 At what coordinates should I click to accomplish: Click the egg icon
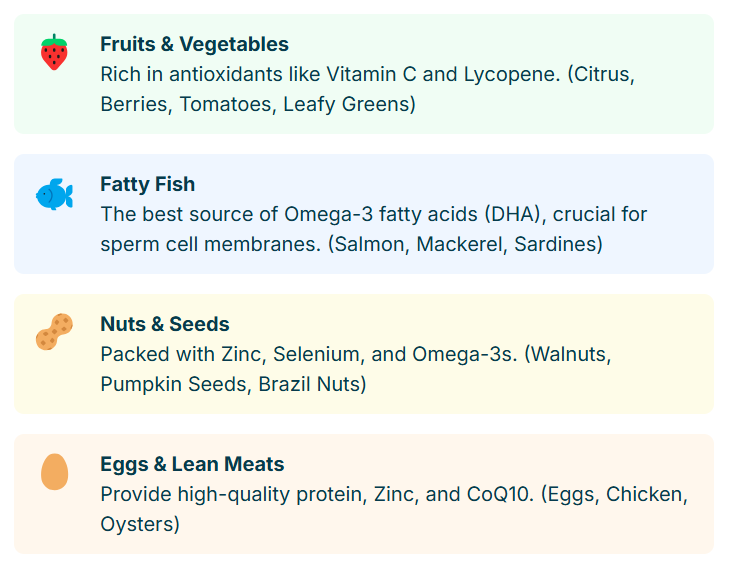pos(54,472)
